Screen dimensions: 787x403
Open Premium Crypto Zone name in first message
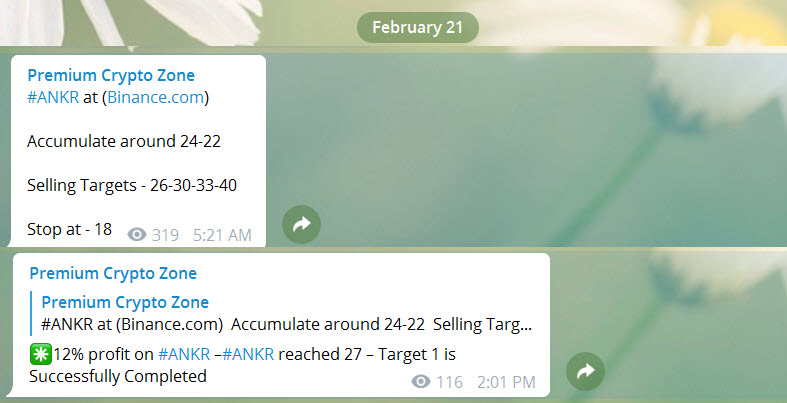[111, 75]
